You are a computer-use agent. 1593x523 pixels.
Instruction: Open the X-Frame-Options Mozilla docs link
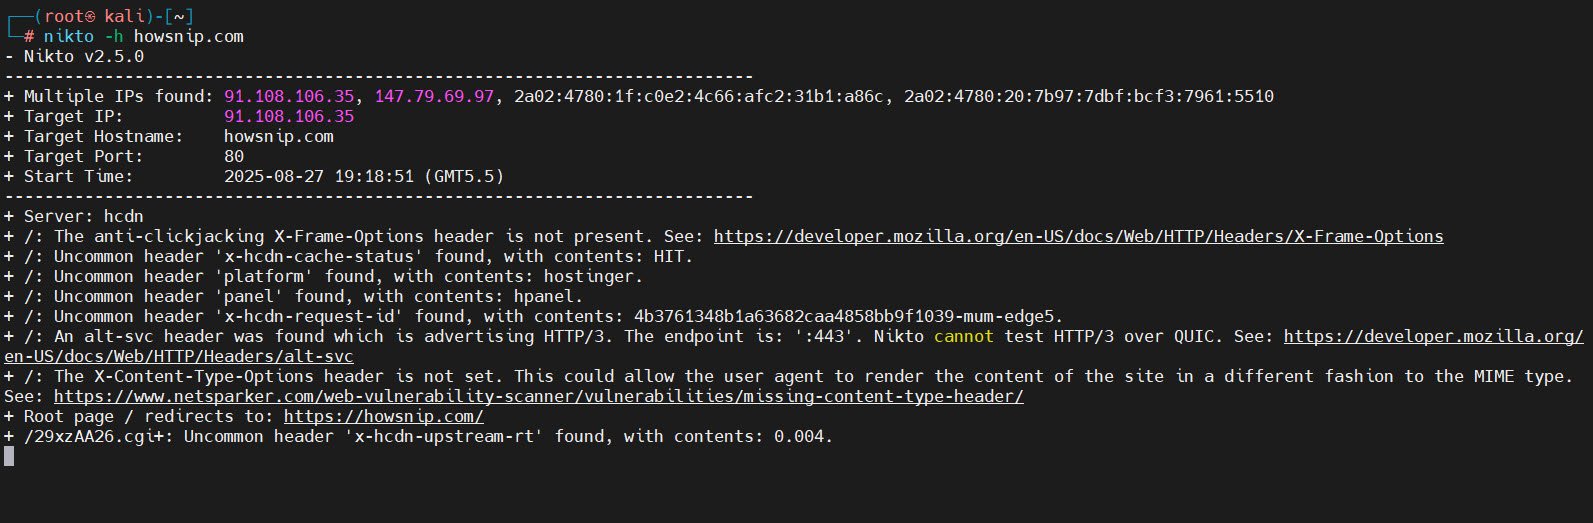(x=1078, y=237)
